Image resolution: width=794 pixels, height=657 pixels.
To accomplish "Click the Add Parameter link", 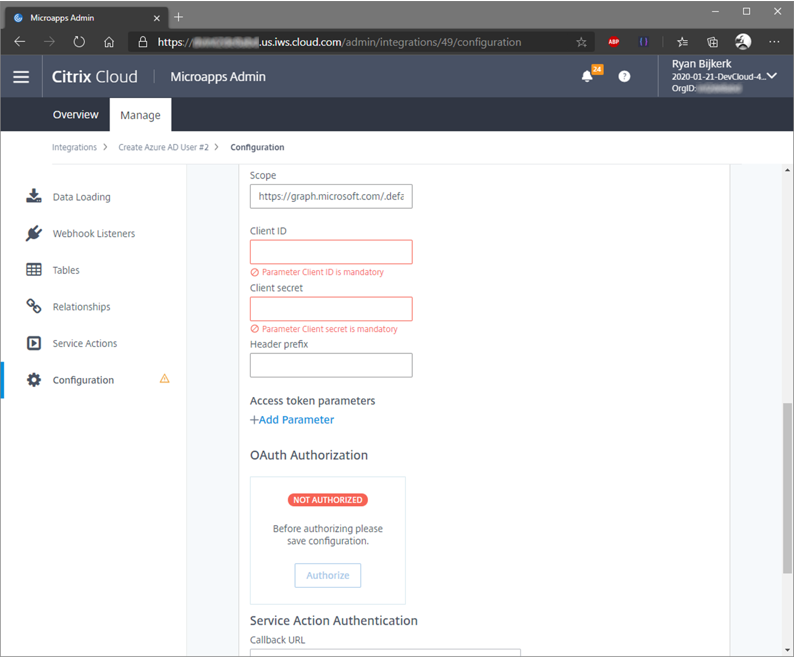I will (x=292, y=419).
